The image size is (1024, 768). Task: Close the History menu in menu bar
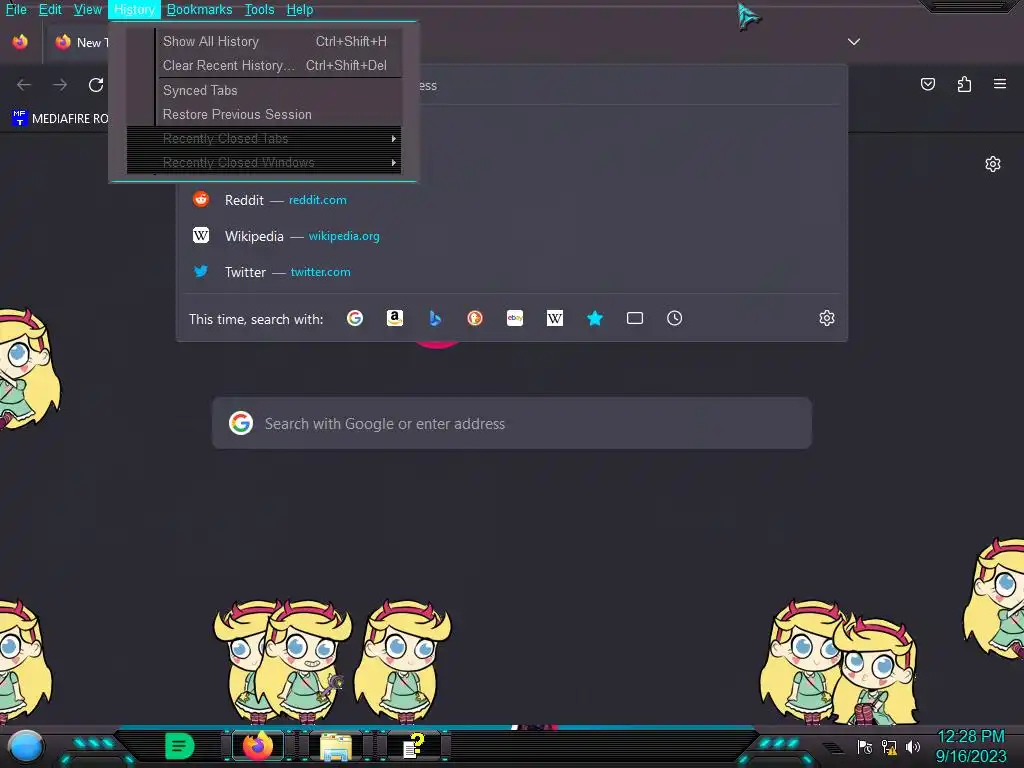(134, 9)
